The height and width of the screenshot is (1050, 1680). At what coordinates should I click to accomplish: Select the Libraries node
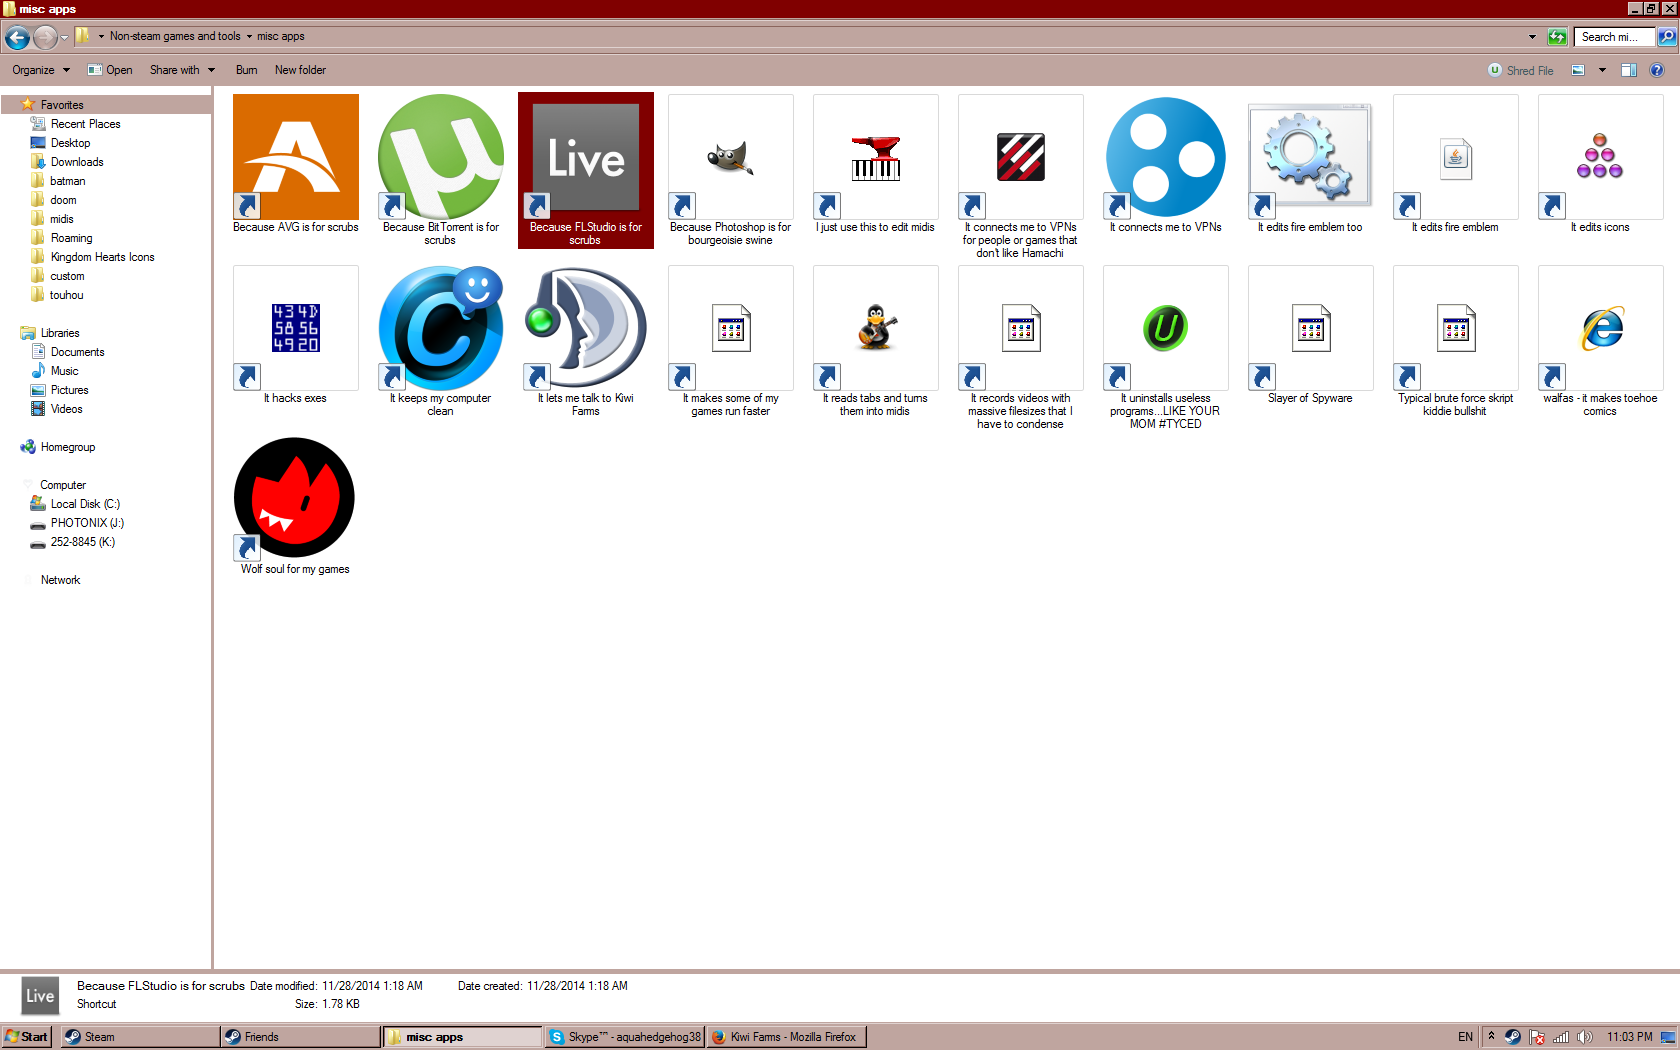pos(50,333)
